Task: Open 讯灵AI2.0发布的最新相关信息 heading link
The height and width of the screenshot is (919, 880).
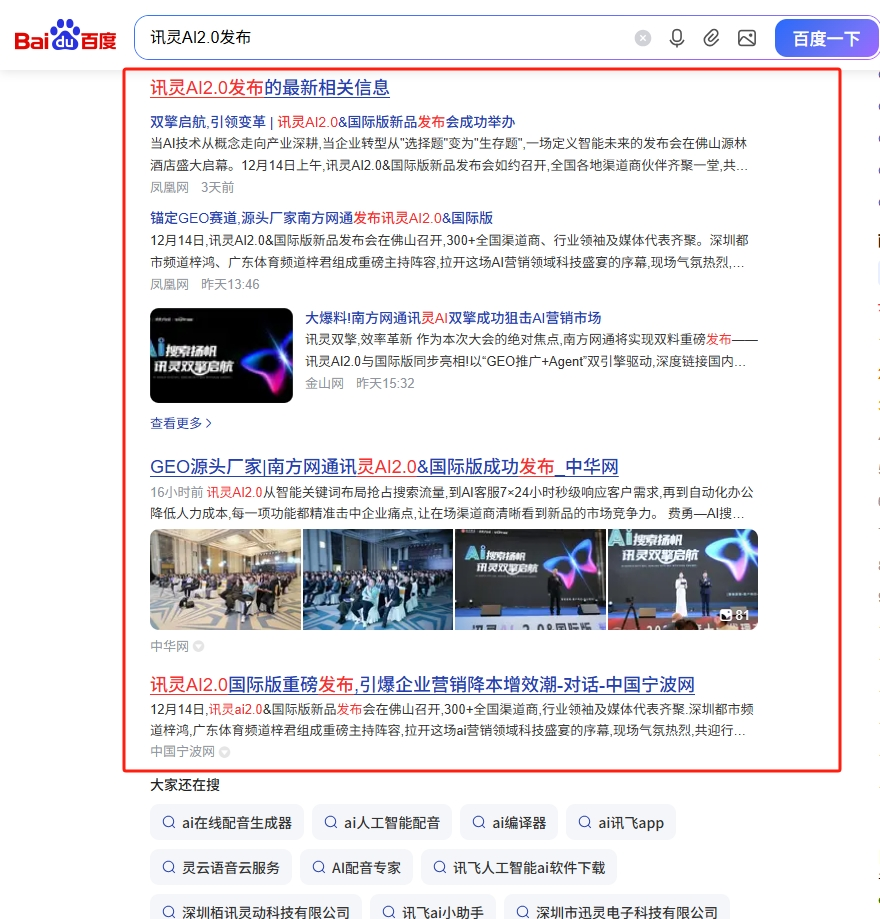Action: (270, 88)
